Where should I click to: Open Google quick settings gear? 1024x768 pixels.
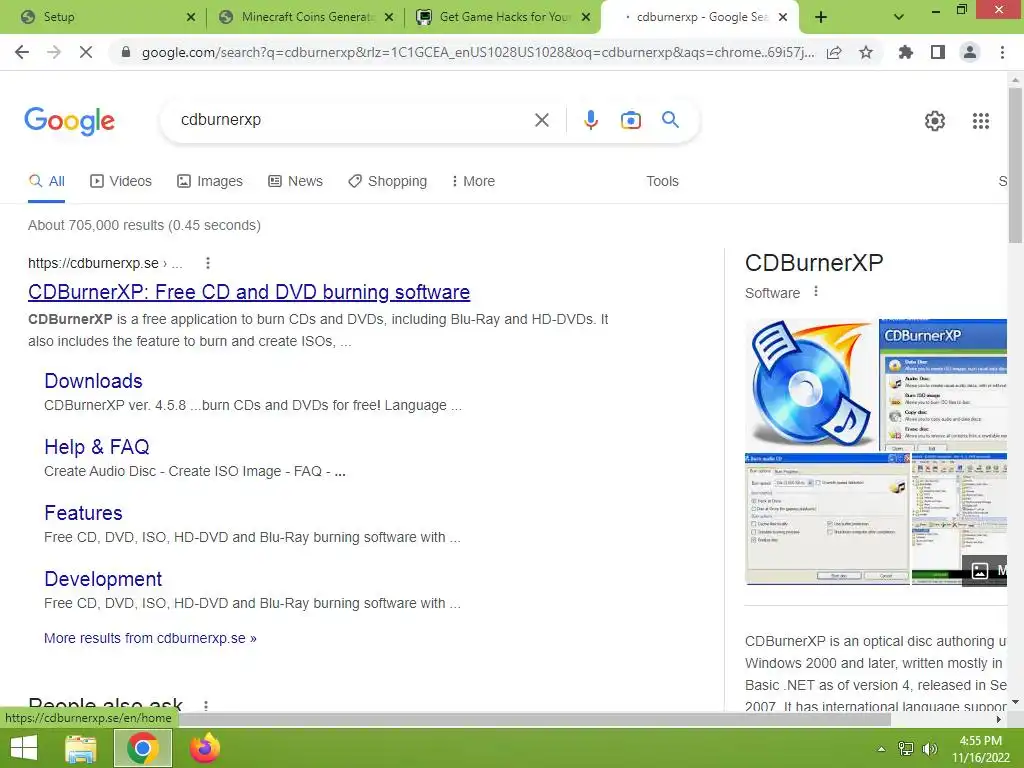(935, 121)
